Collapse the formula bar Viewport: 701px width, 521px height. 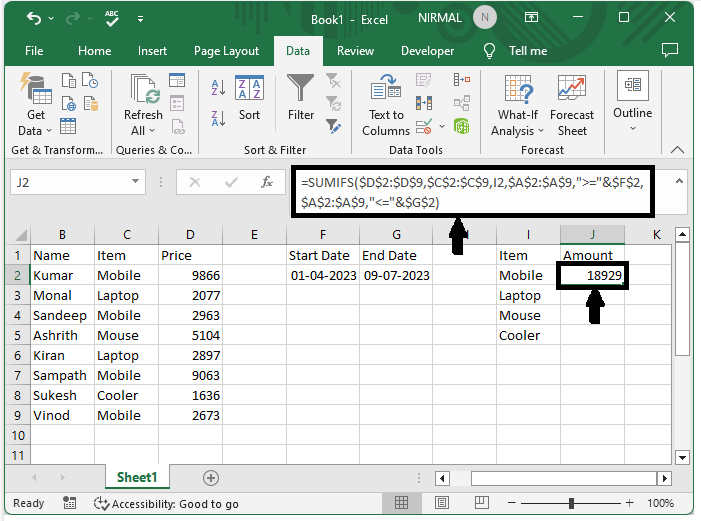[679, 181]
